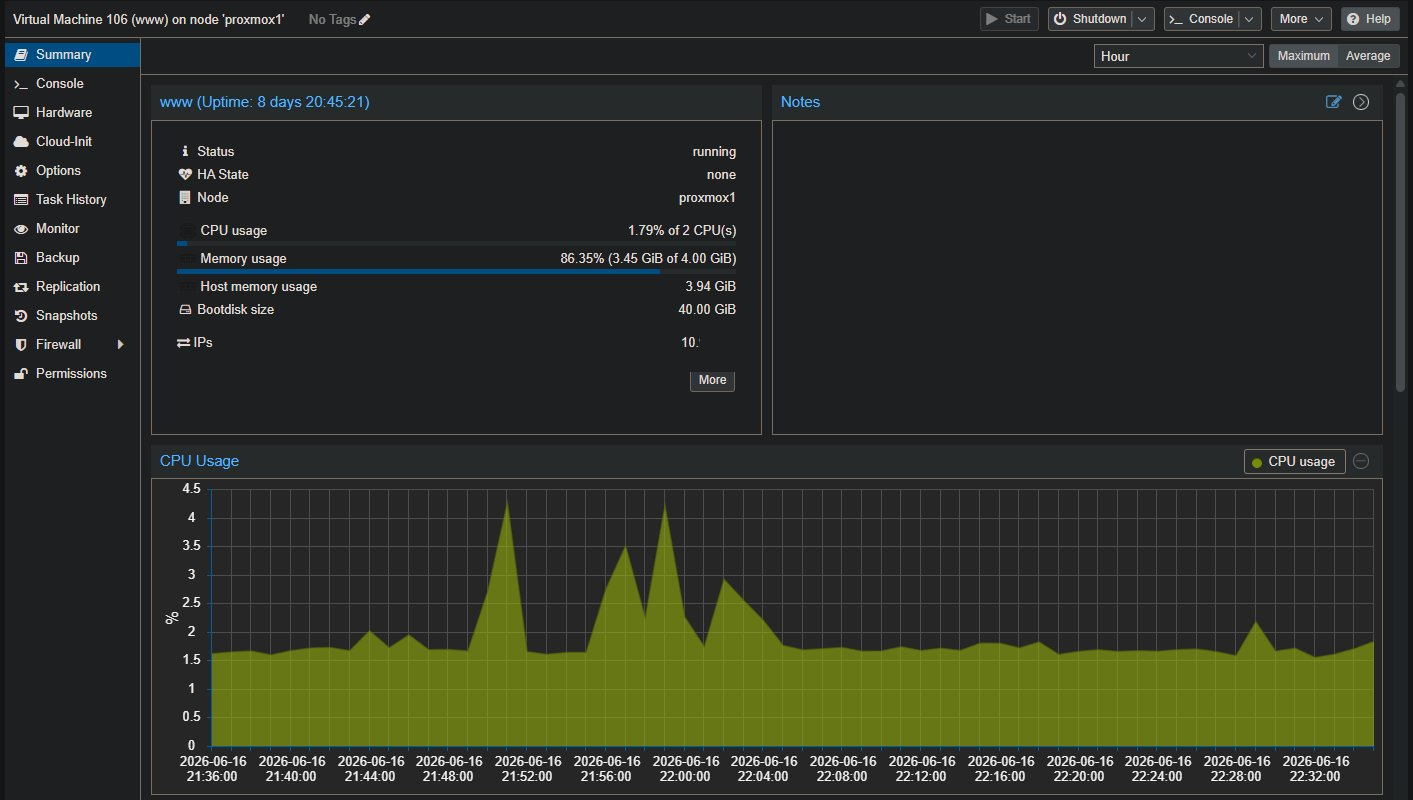Click the Snapshots history icon

click(21, 316)
